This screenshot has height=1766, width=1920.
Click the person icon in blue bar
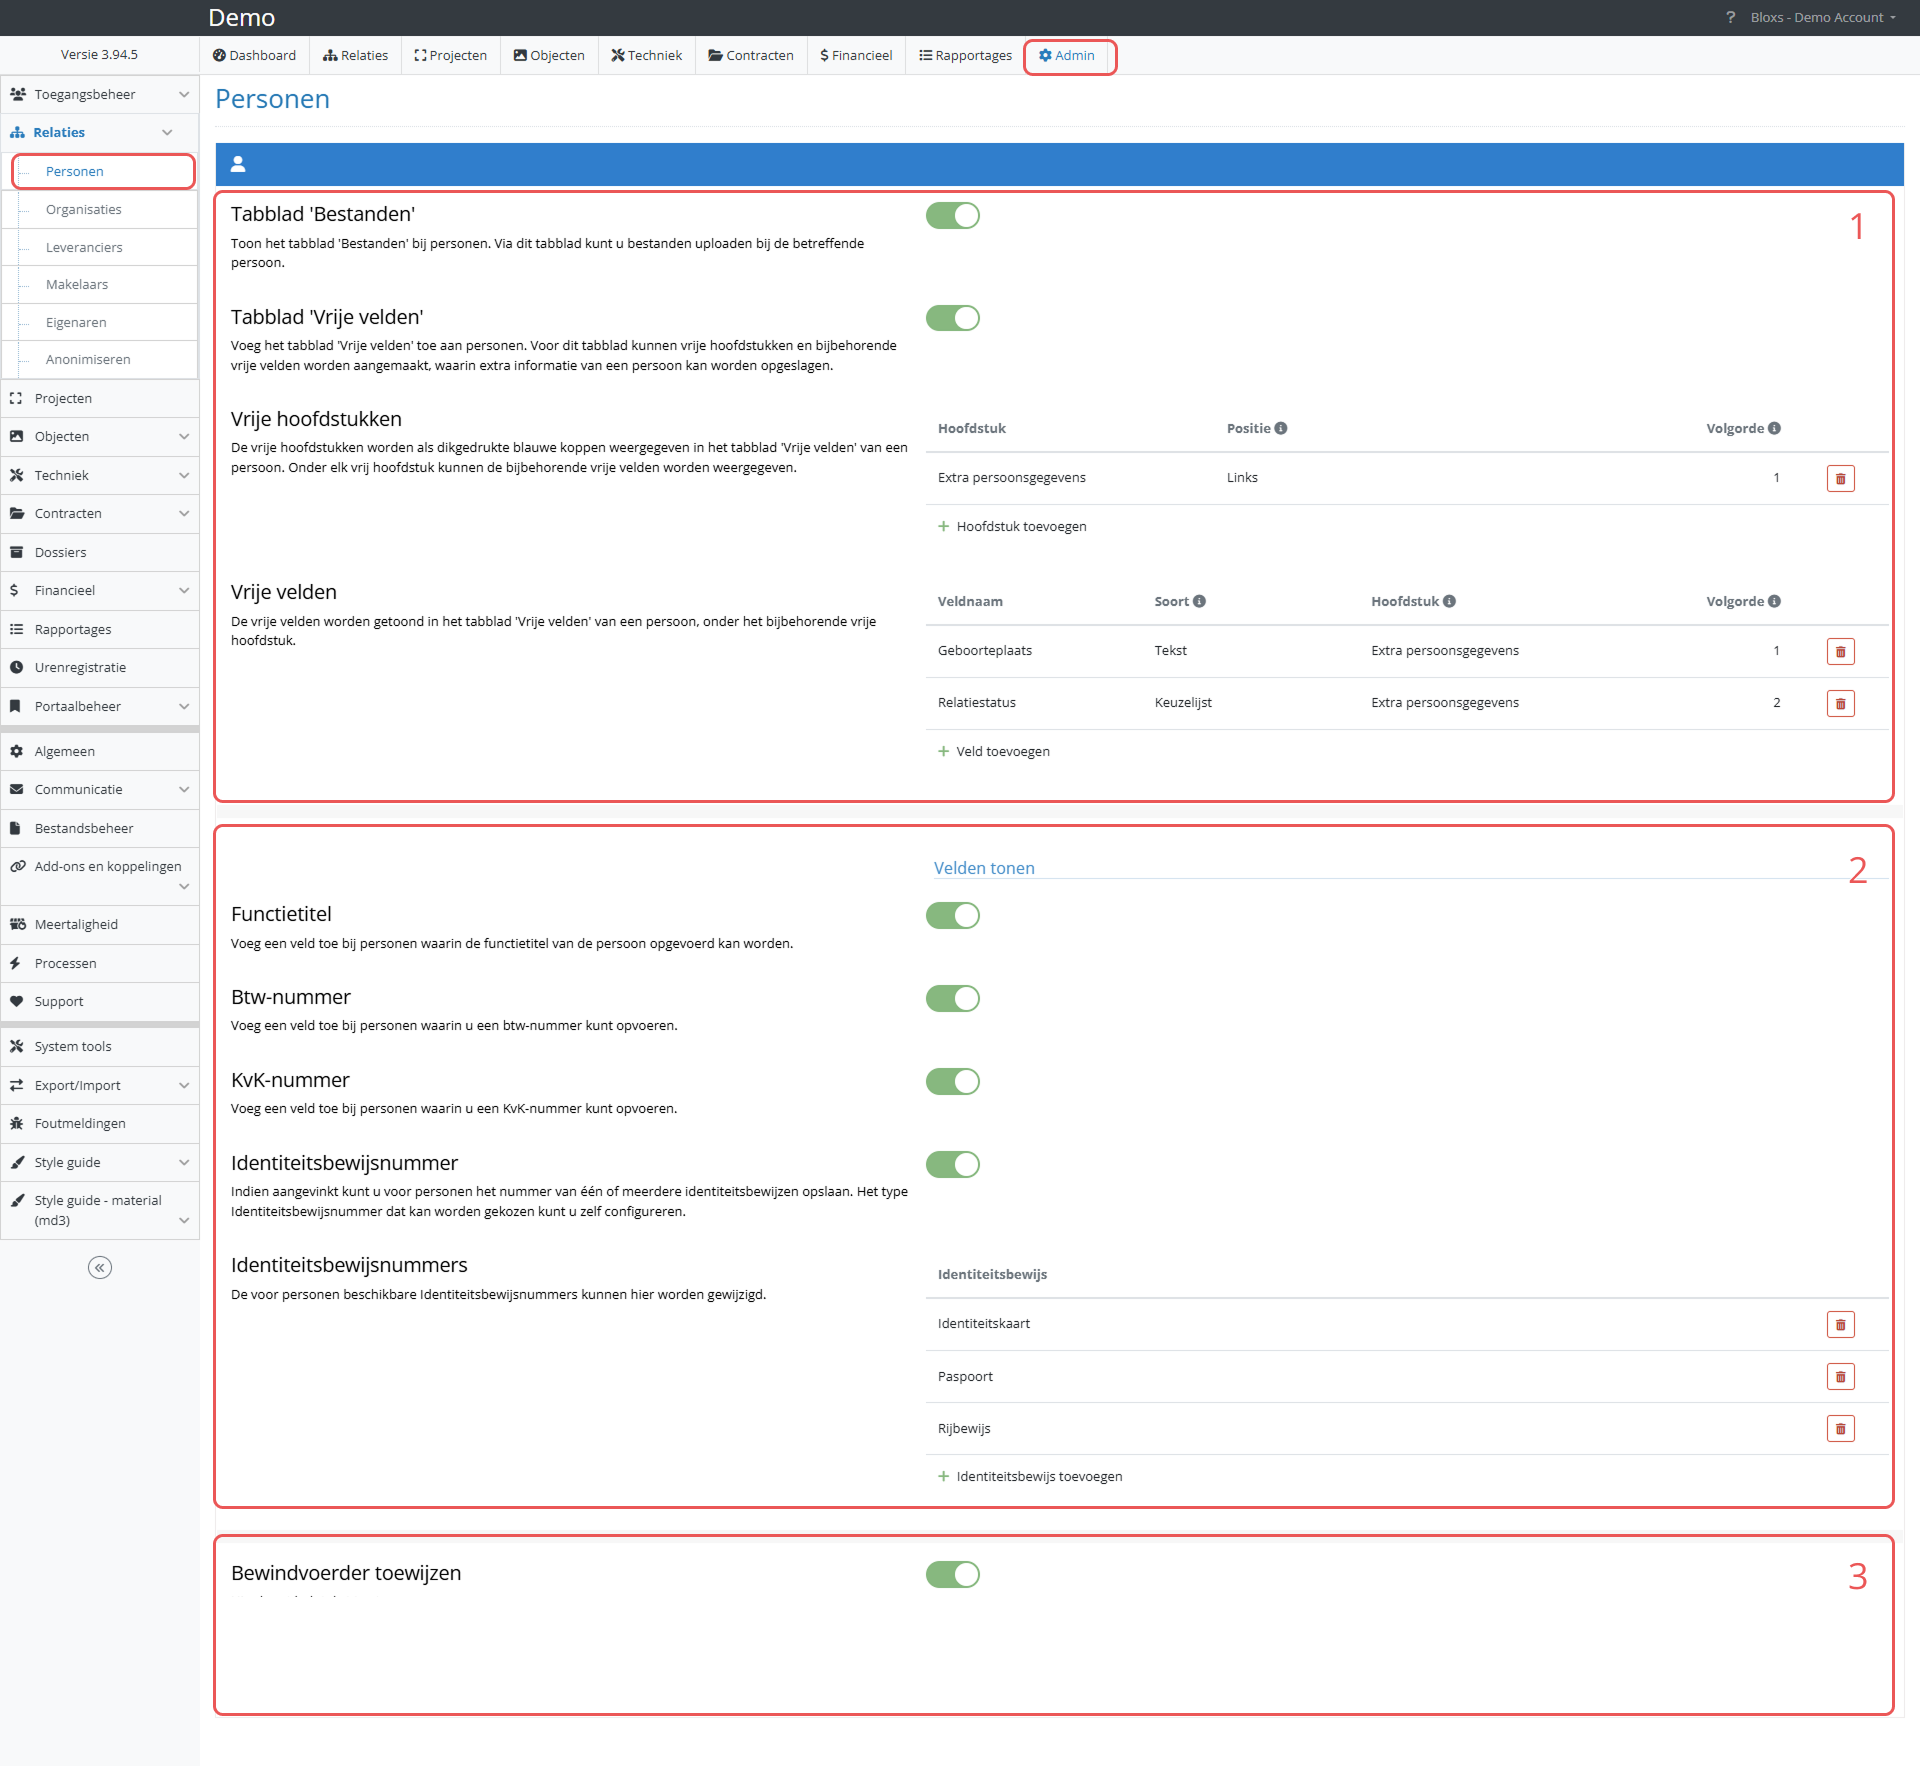pyautogui.click(x=238, y=164)
